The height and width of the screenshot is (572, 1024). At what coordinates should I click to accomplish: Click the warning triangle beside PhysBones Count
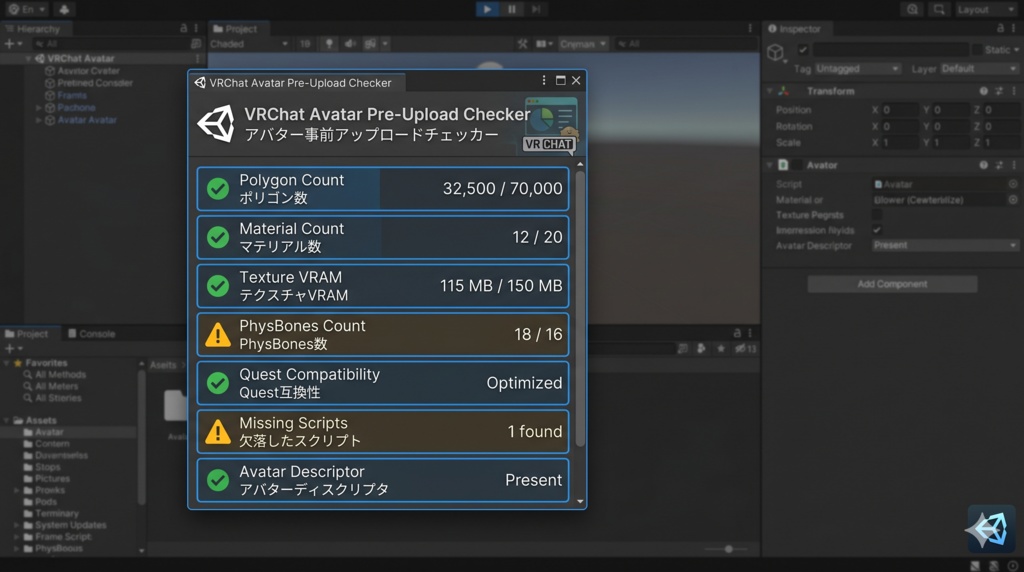tap(217, 334)
